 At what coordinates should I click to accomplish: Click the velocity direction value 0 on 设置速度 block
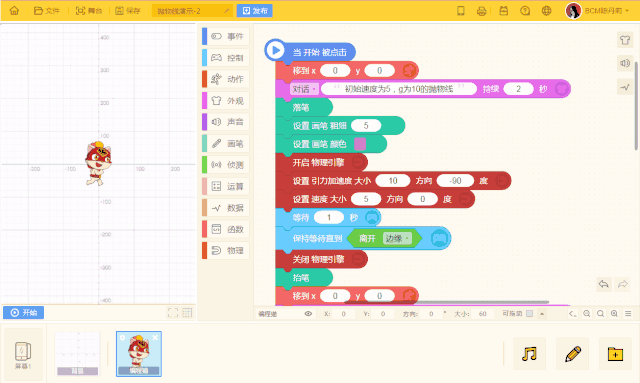[x=422, y=199]
